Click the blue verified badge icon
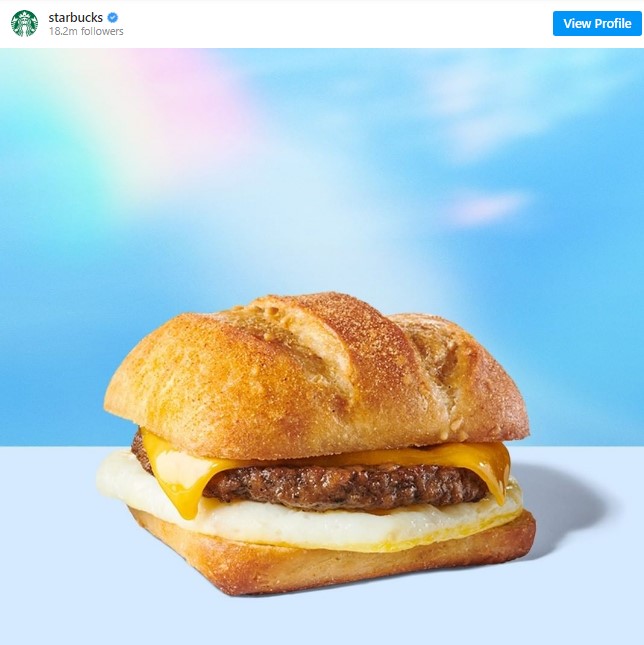Viewport: 644px width, 645px height. click(x=113, y=18)
